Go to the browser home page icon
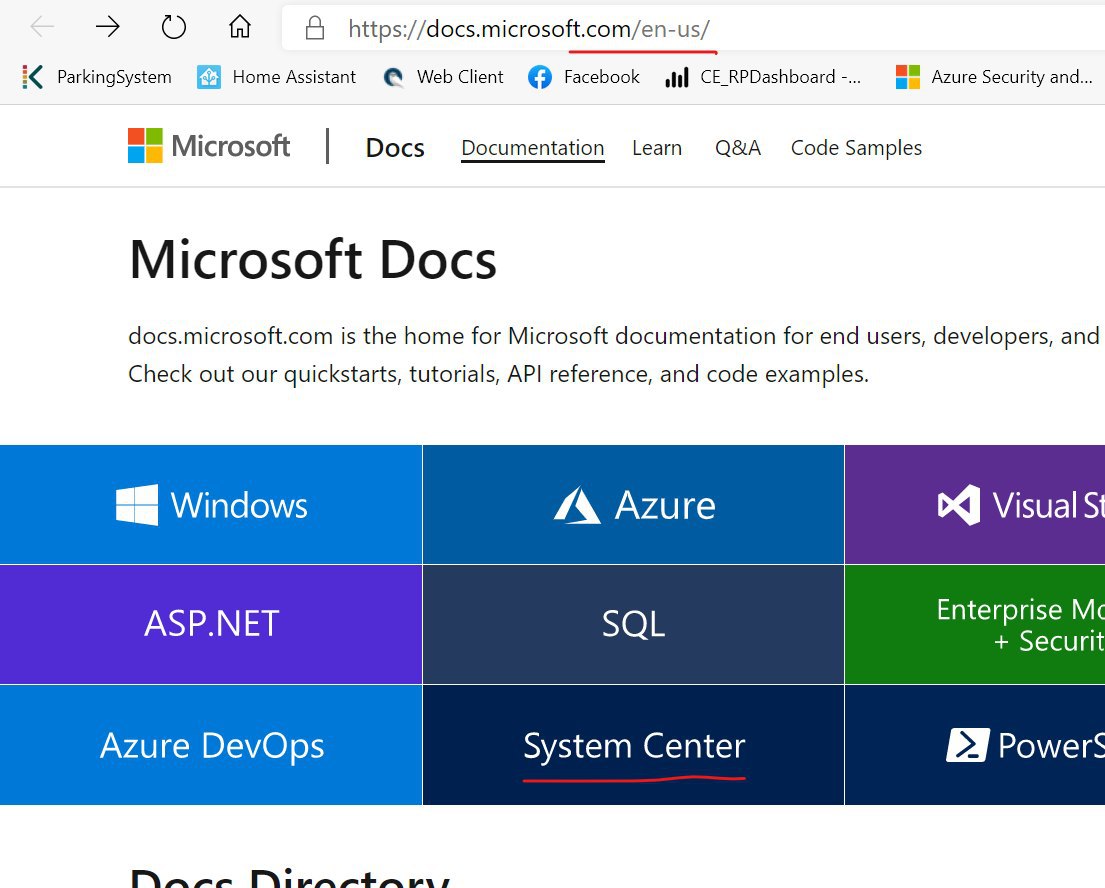 (240, 27)
